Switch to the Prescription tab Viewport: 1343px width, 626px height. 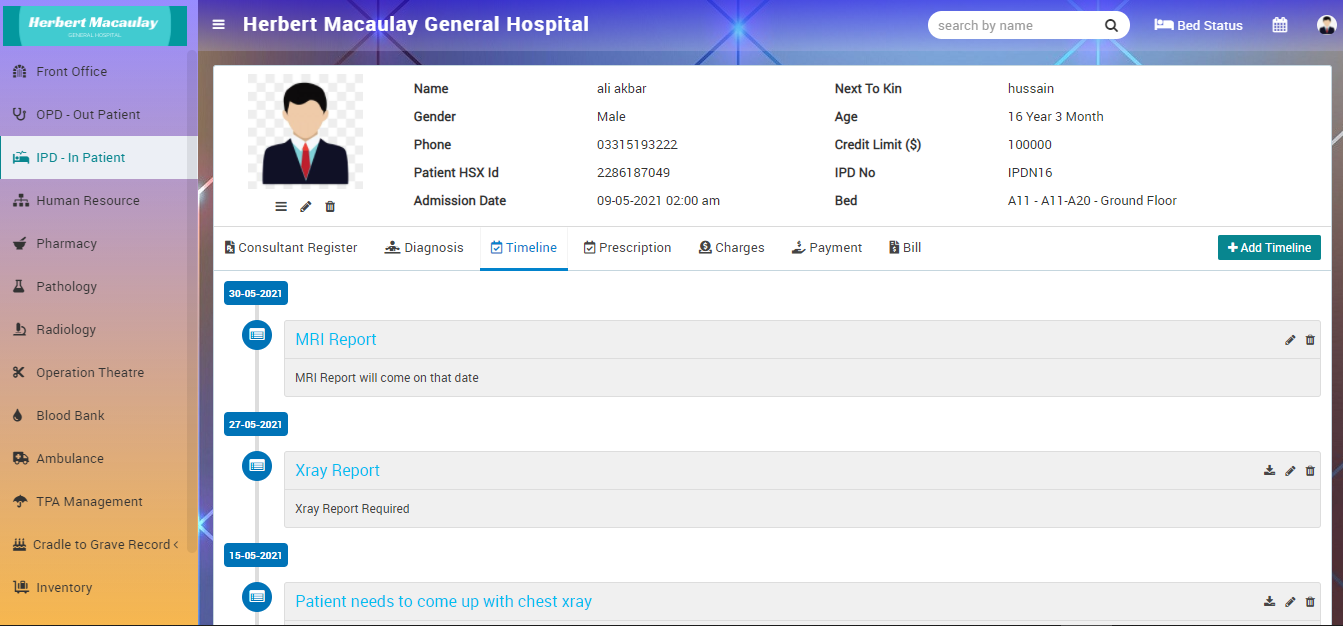coord(627,248)
